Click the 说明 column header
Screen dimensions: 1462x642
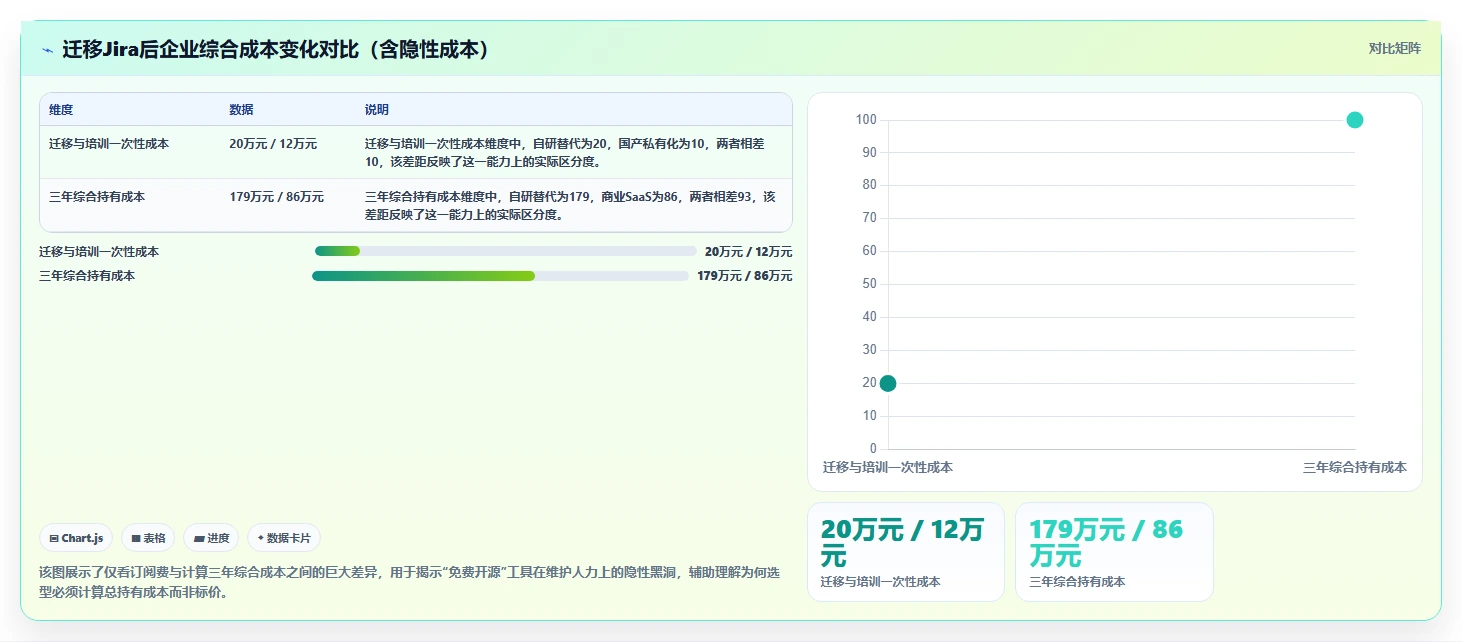pyautogui.click(x=377, y=110)
